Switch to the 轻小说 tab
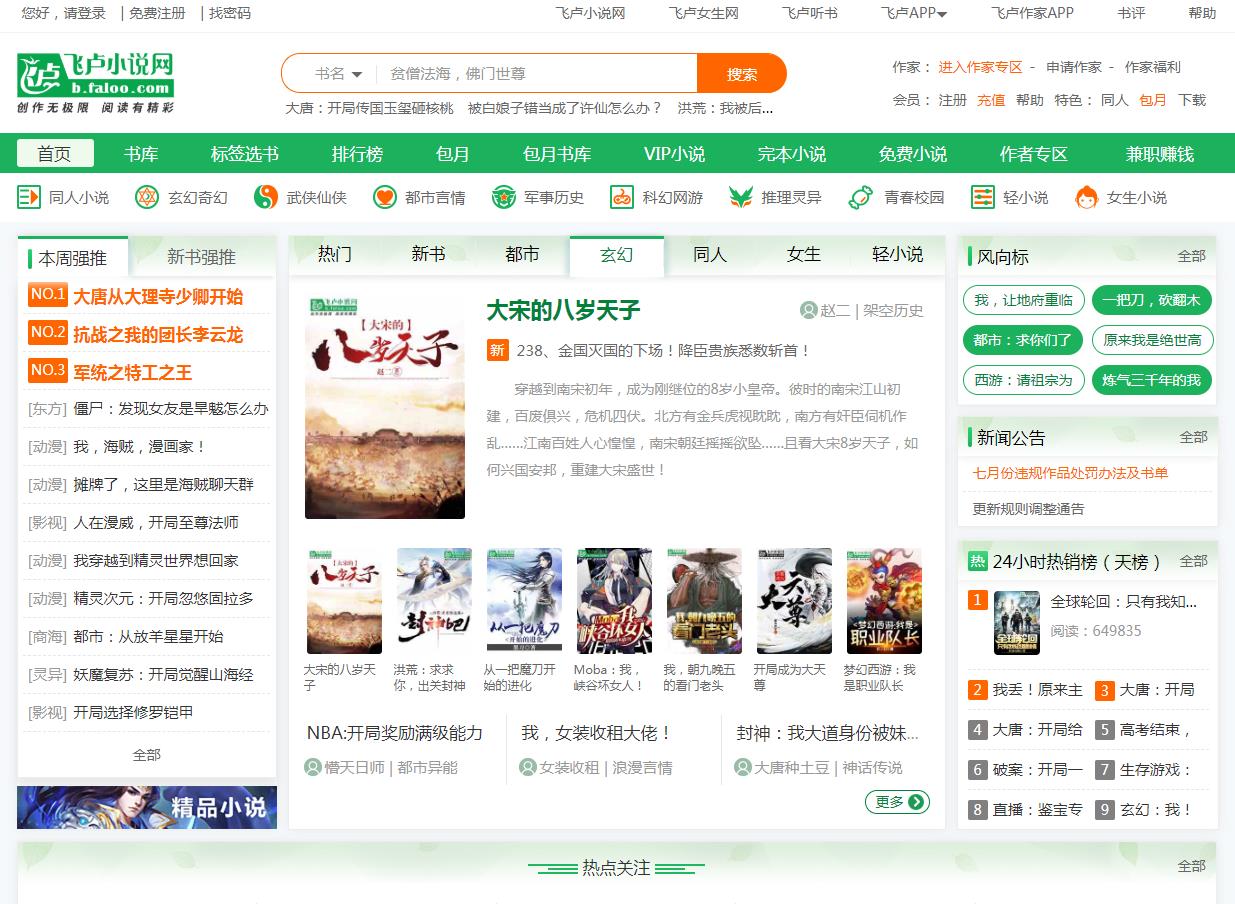This screenshot has height=904, width=1235. [x=898, y=254]
